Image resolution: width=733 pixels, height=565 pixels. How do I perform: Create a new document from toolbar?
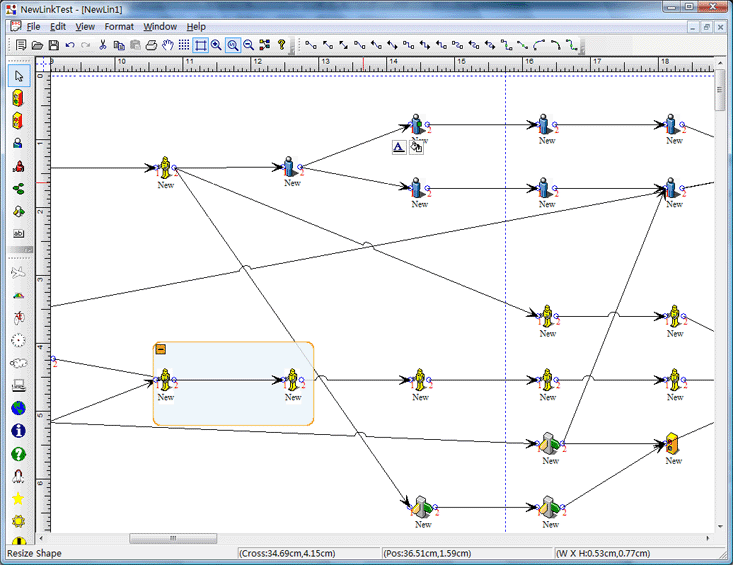tap(21, 45)
